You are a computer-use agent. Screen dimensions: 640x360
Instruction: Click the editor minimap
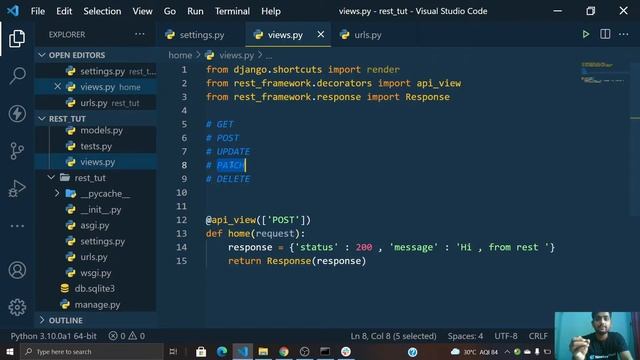click(x=603, y=73)
